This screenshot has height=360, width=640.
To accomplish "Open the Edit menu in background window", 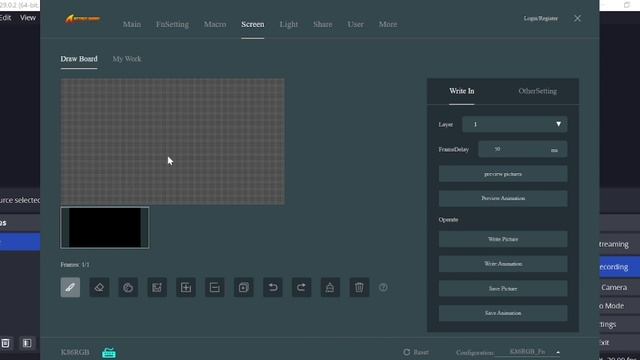I will [5, 18].
